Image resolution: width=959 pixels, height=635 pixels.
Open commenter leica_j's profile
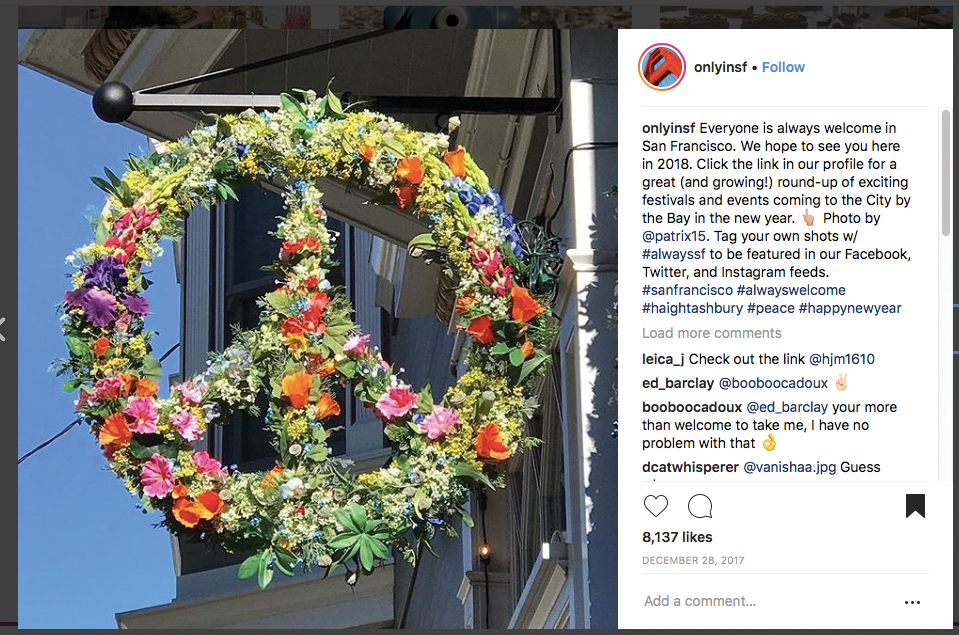click(x=663, y=360)
